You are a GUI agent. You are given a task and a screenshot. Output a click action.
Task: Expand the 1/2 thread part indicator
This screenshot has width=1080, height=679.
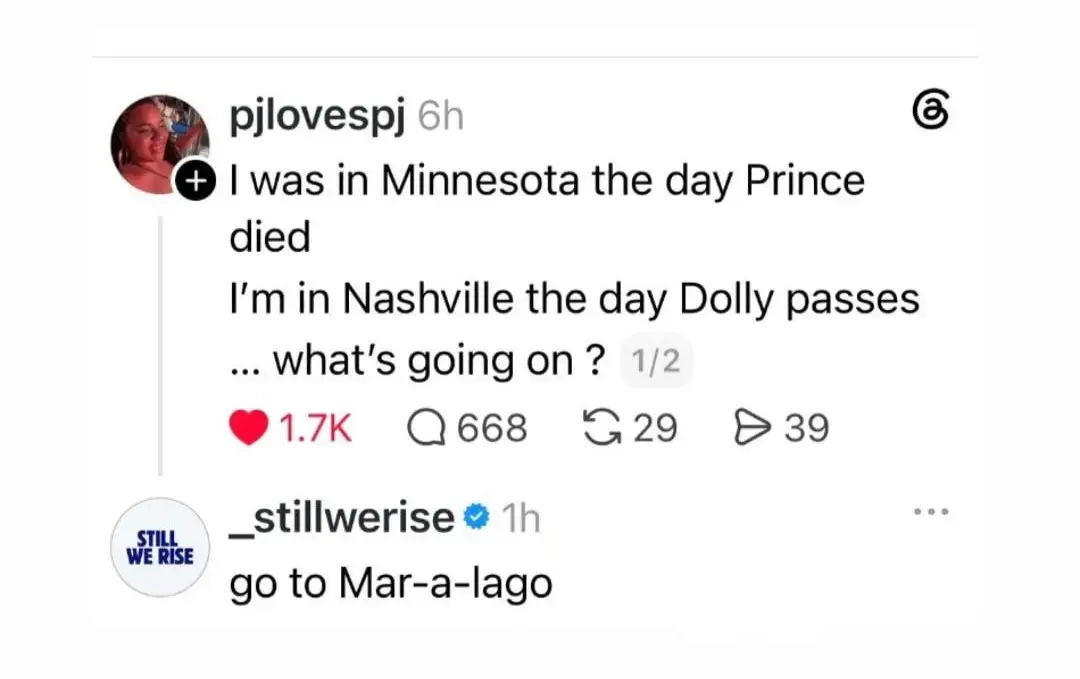pos(656,361)
